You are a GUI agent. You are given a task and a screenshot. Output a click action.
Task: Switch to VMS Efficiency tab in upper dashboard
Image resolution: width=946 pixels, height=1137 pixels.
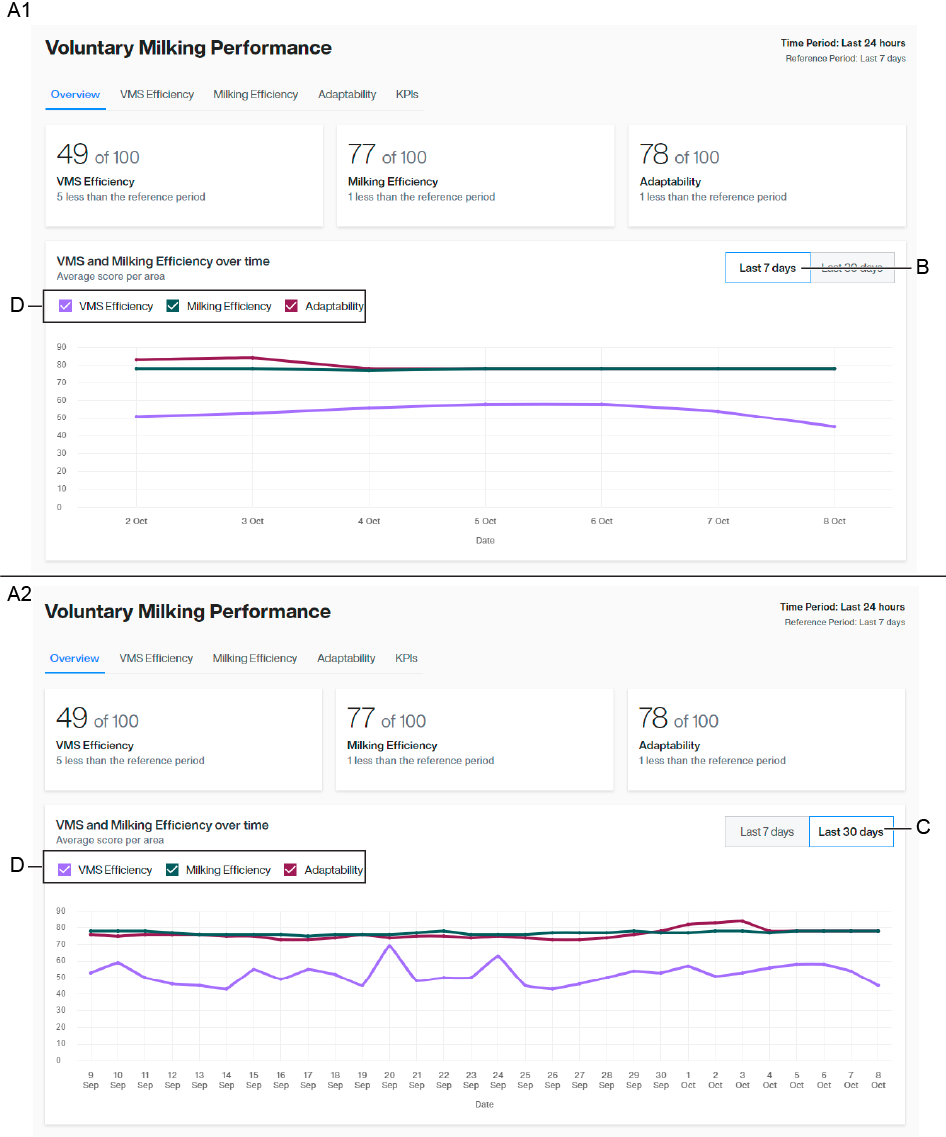pos(157,94)
